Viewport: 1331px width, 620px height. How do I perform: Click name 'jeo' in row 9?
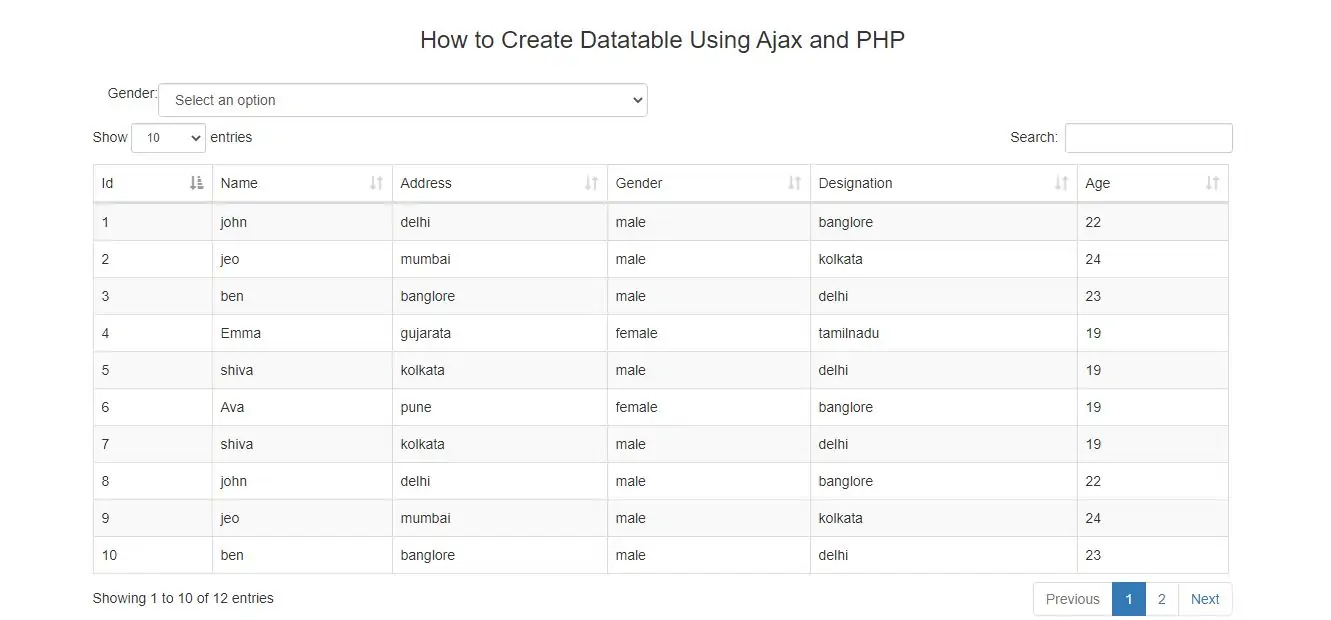[230, 518]
